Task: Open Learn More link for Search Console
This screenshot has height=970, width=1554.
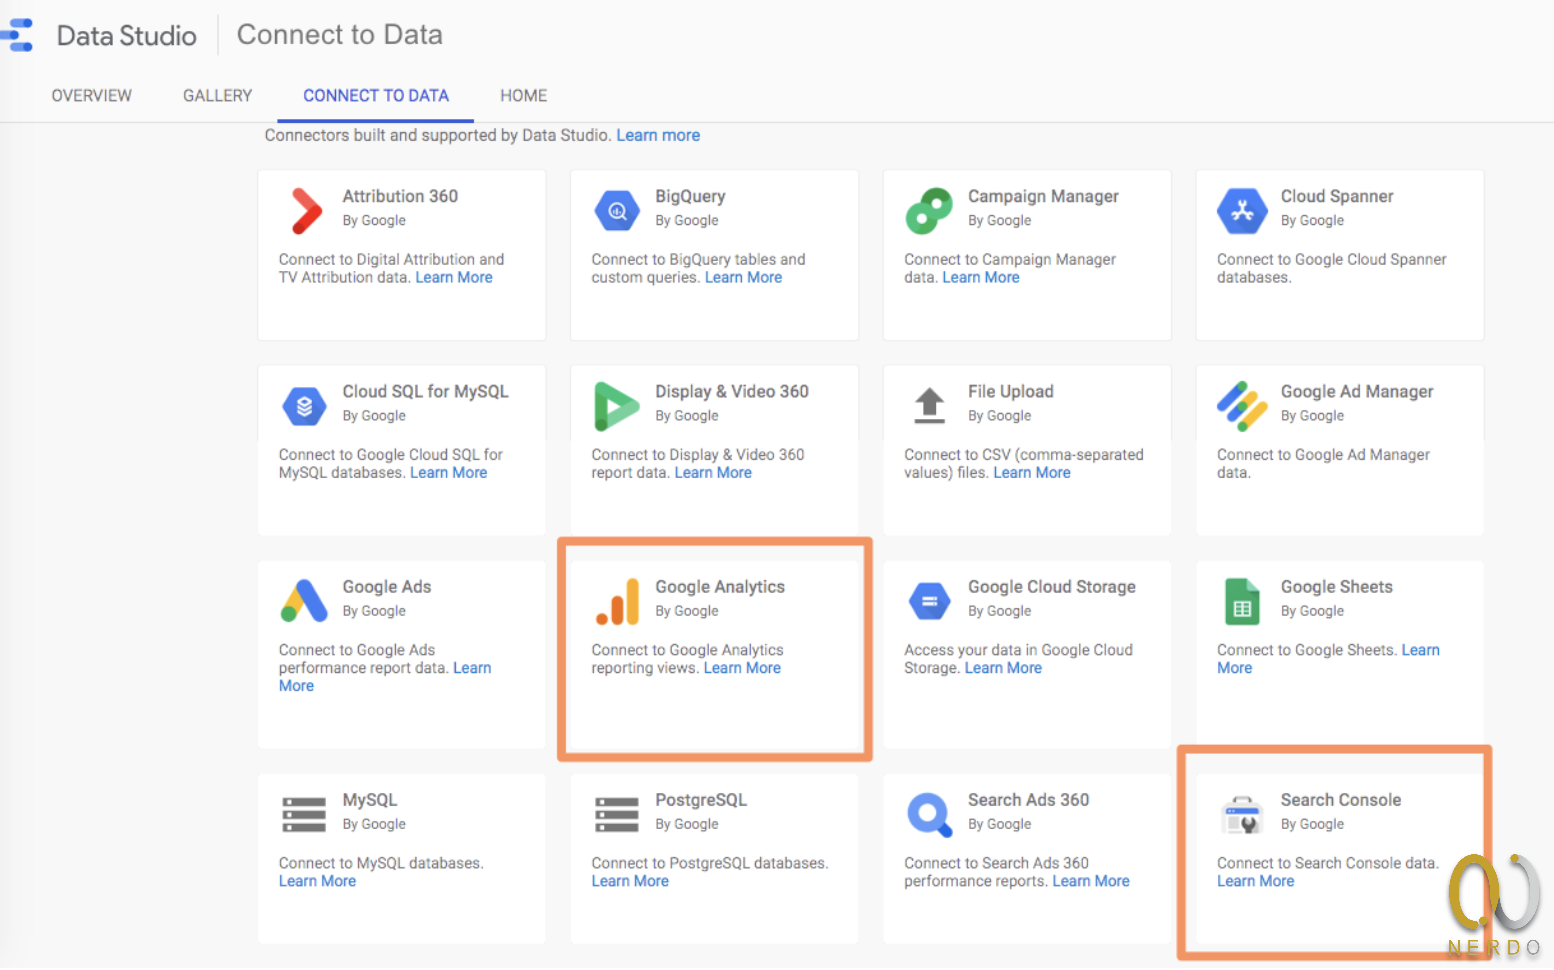Action: tap(1256, 881)
